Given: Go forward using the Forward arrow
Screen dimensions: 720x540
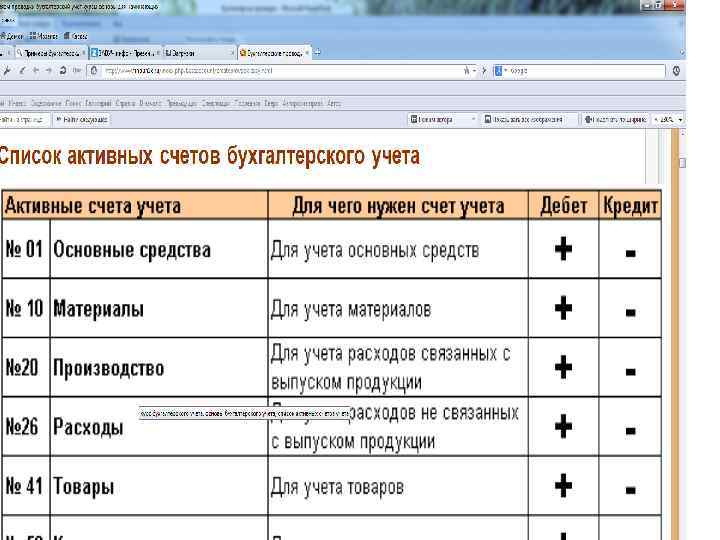Looking at the screenshot, I should (x=49, y=71).
